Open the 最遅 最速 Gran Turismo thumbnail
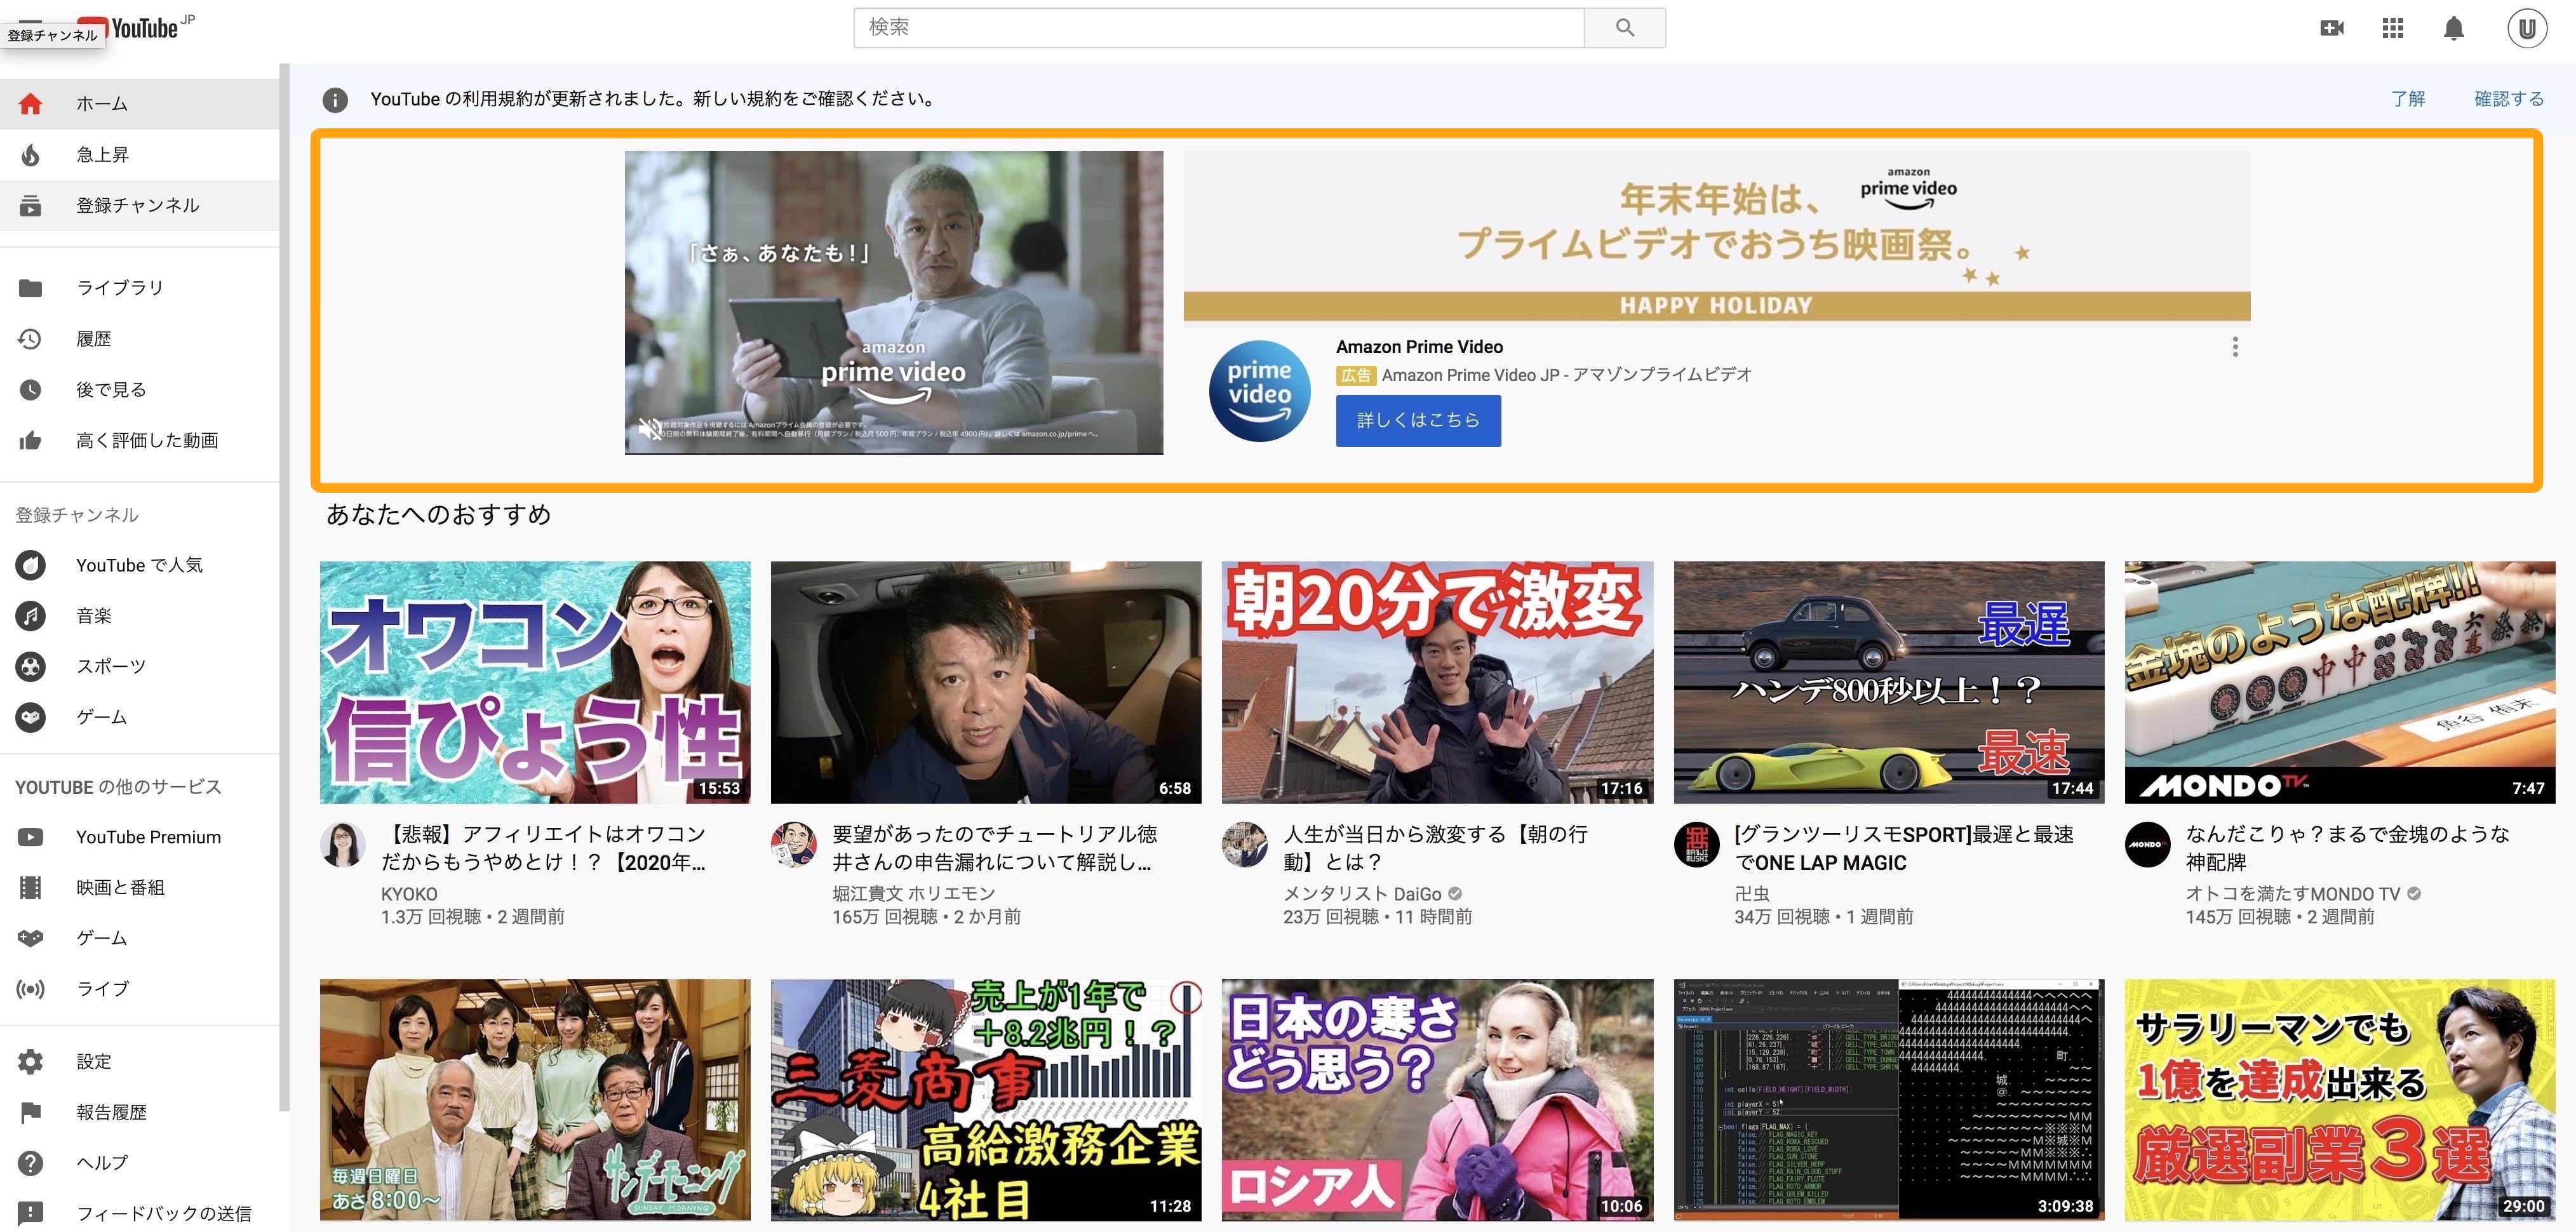The image size is (2576, 1232). click(1889, 682)
